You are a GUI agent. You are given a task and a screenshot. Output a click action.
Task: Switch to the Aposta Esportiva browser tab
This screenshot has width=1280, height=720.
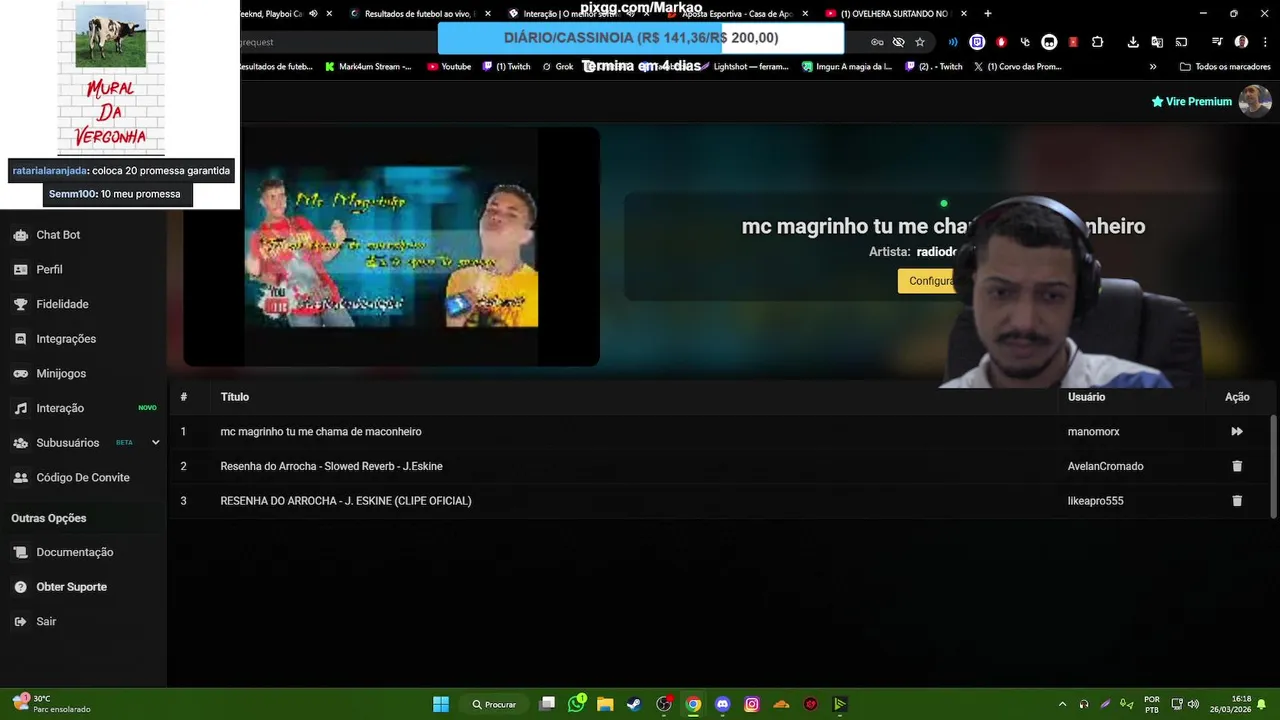pos(738,14)
